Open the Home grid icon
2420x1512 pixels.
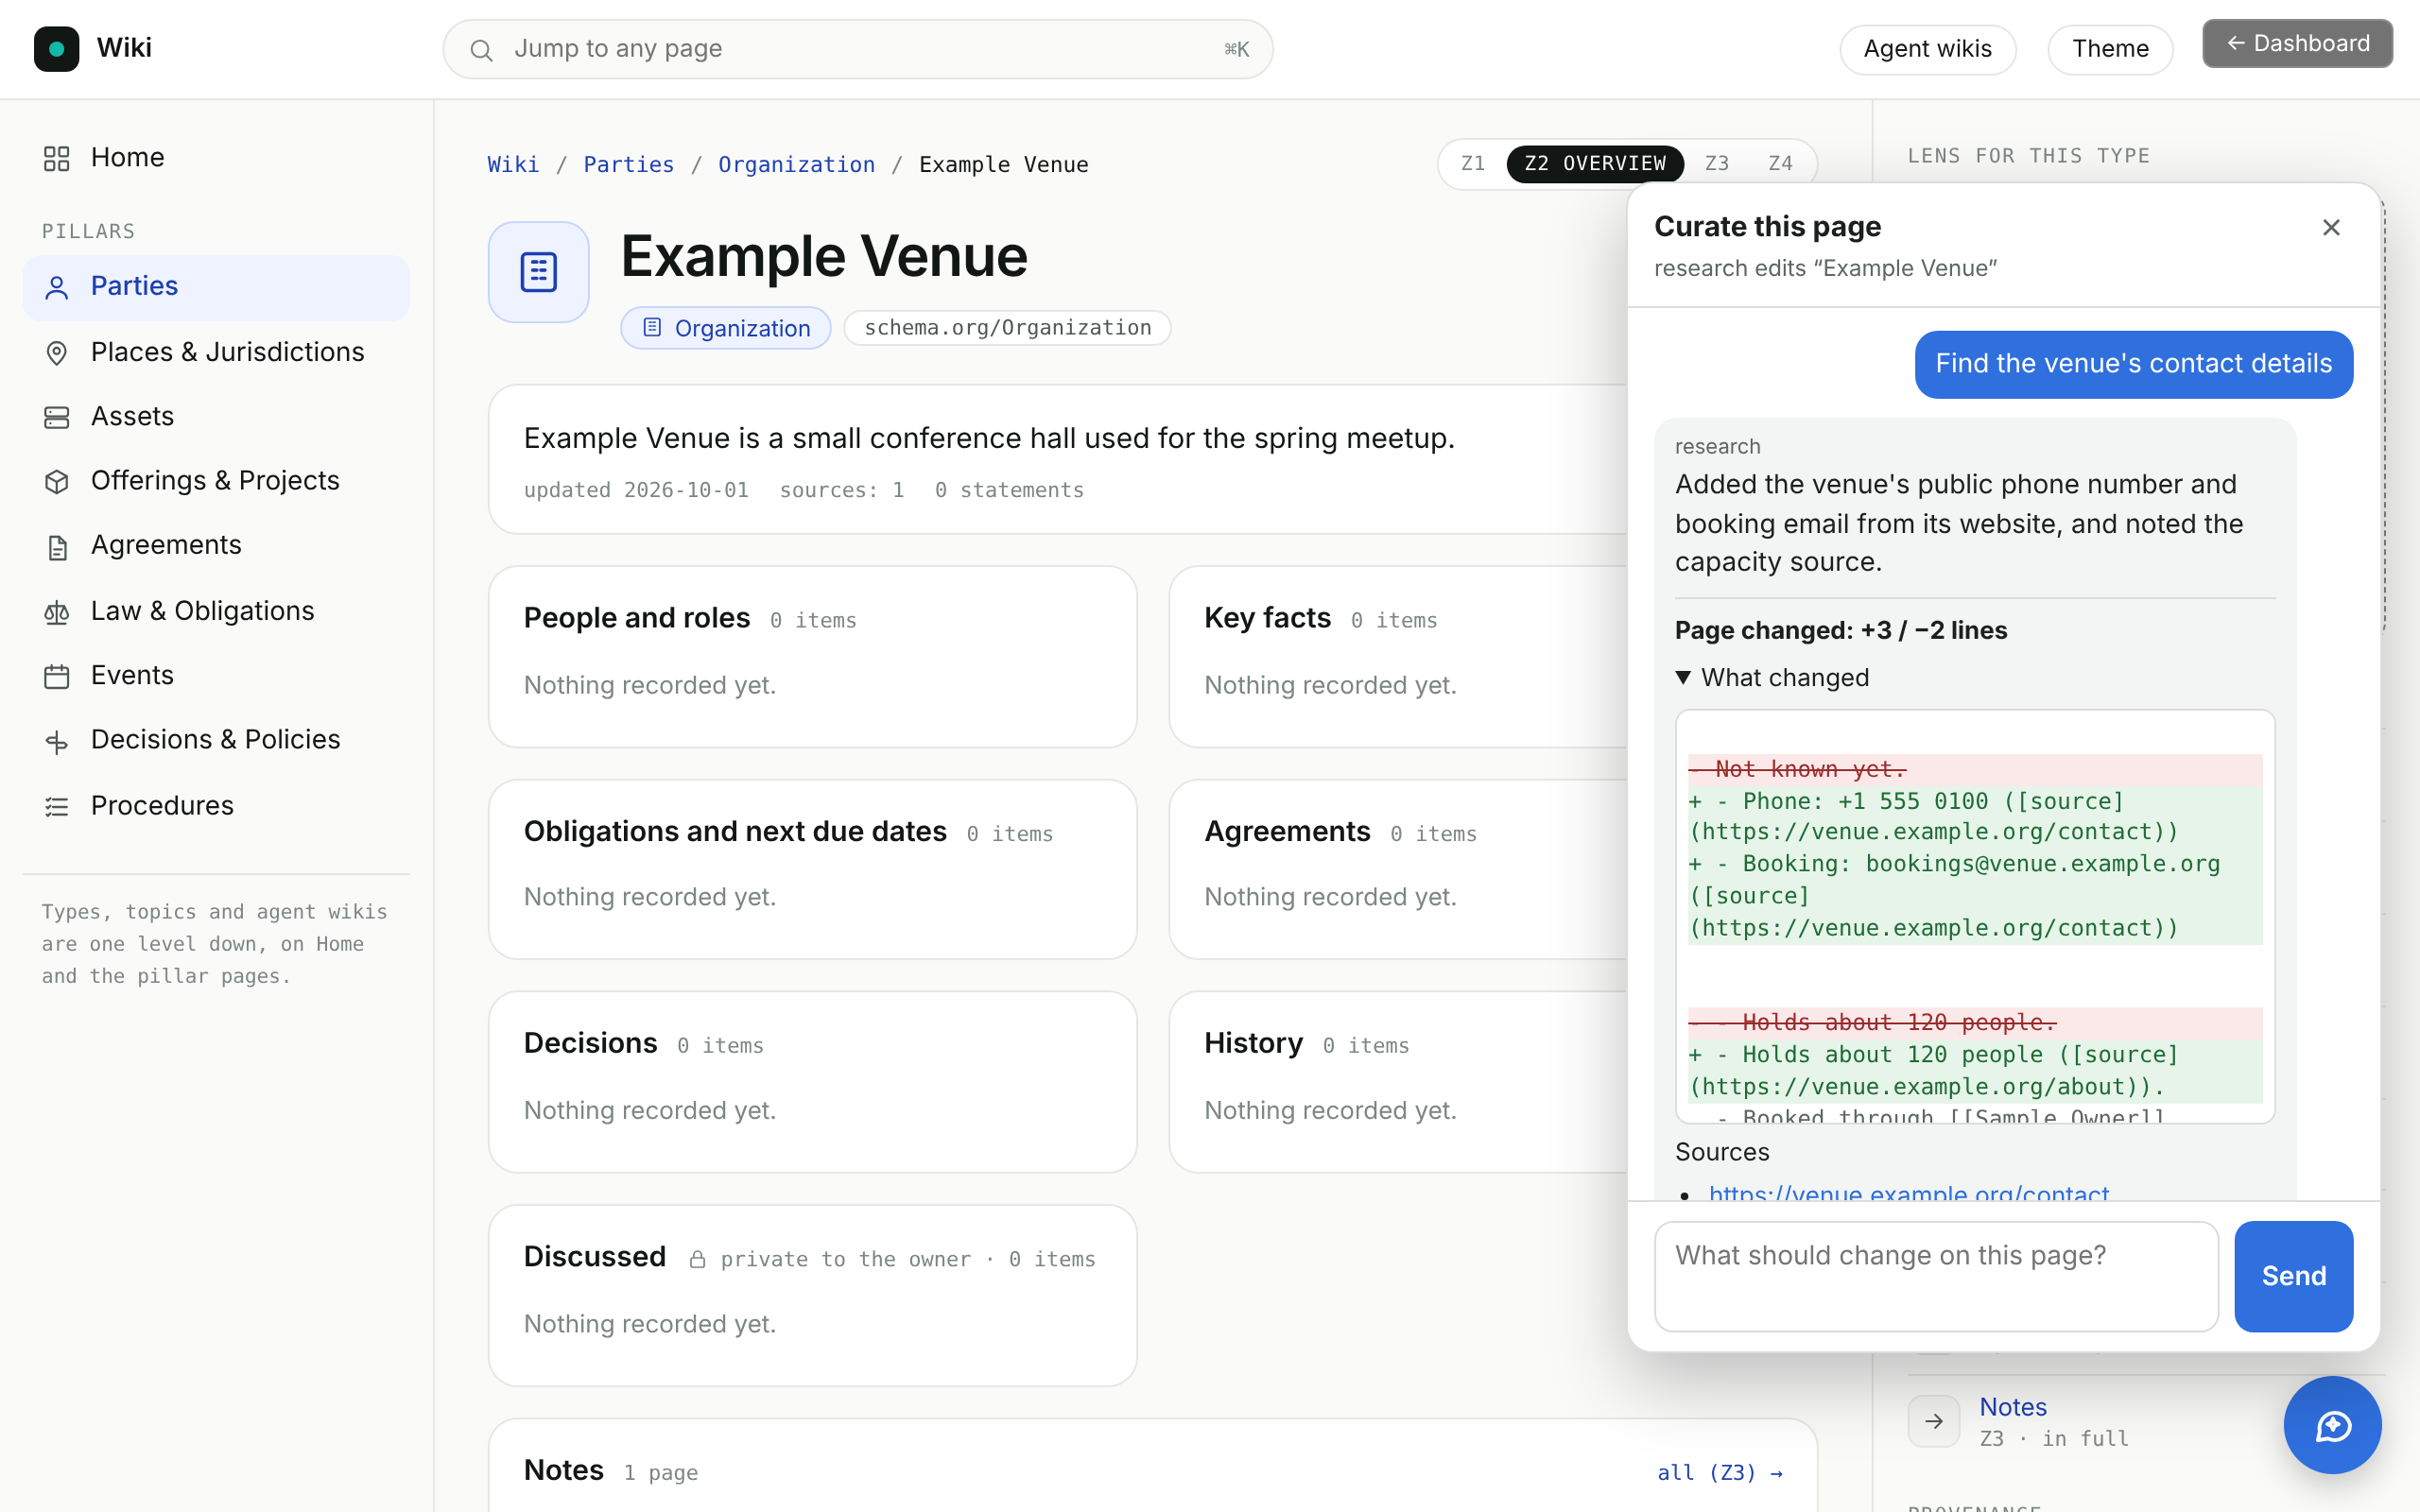pos(57,158)
